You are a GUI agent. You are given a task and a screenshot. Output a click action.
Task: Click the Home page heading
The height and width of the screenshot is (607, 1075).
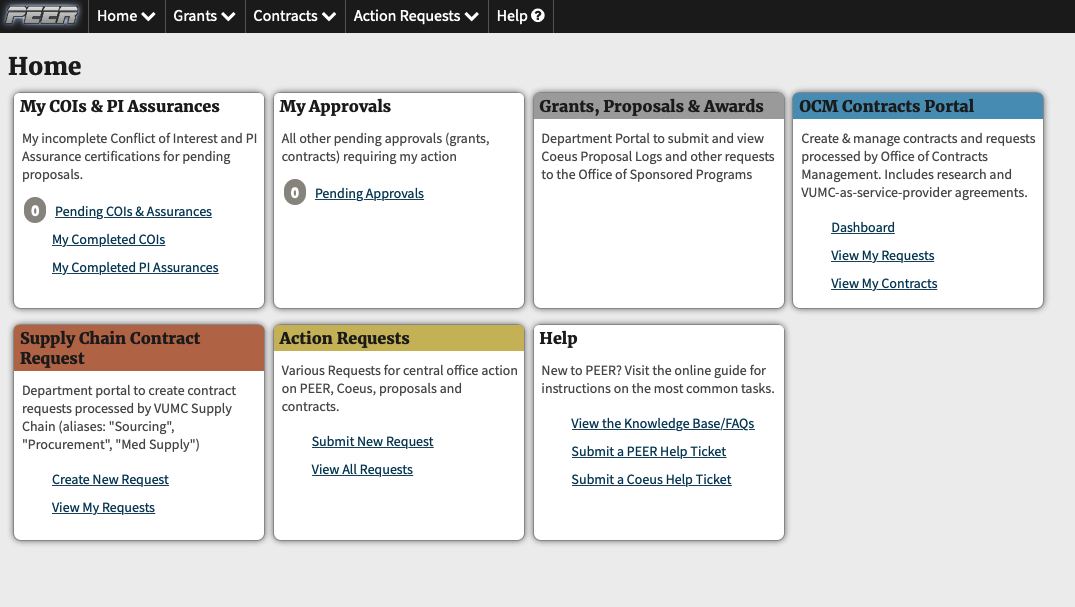45,67
